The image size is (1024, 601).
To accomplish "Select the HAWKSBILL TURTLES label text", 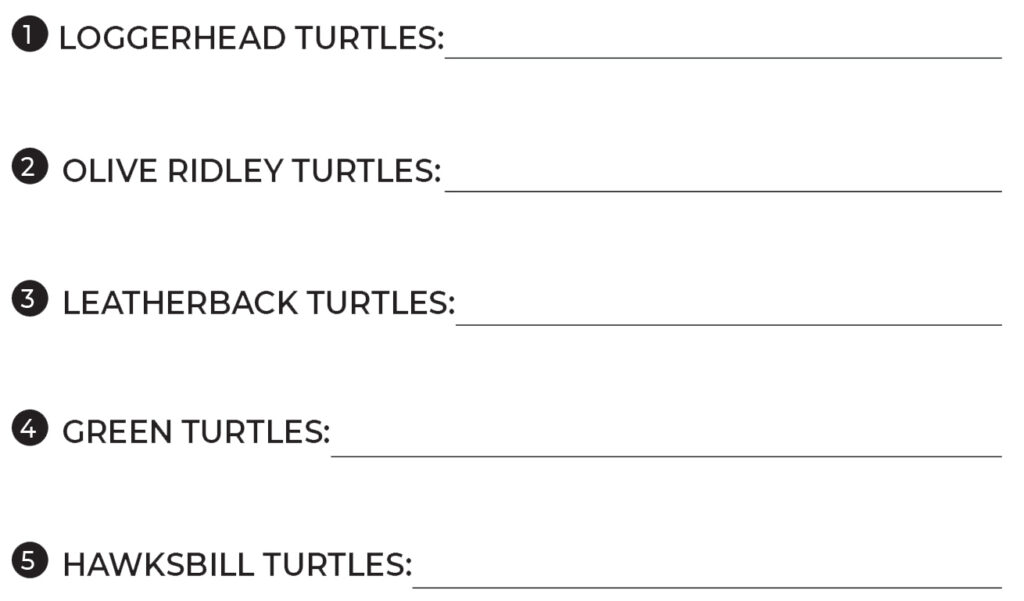I will (237, 564).
